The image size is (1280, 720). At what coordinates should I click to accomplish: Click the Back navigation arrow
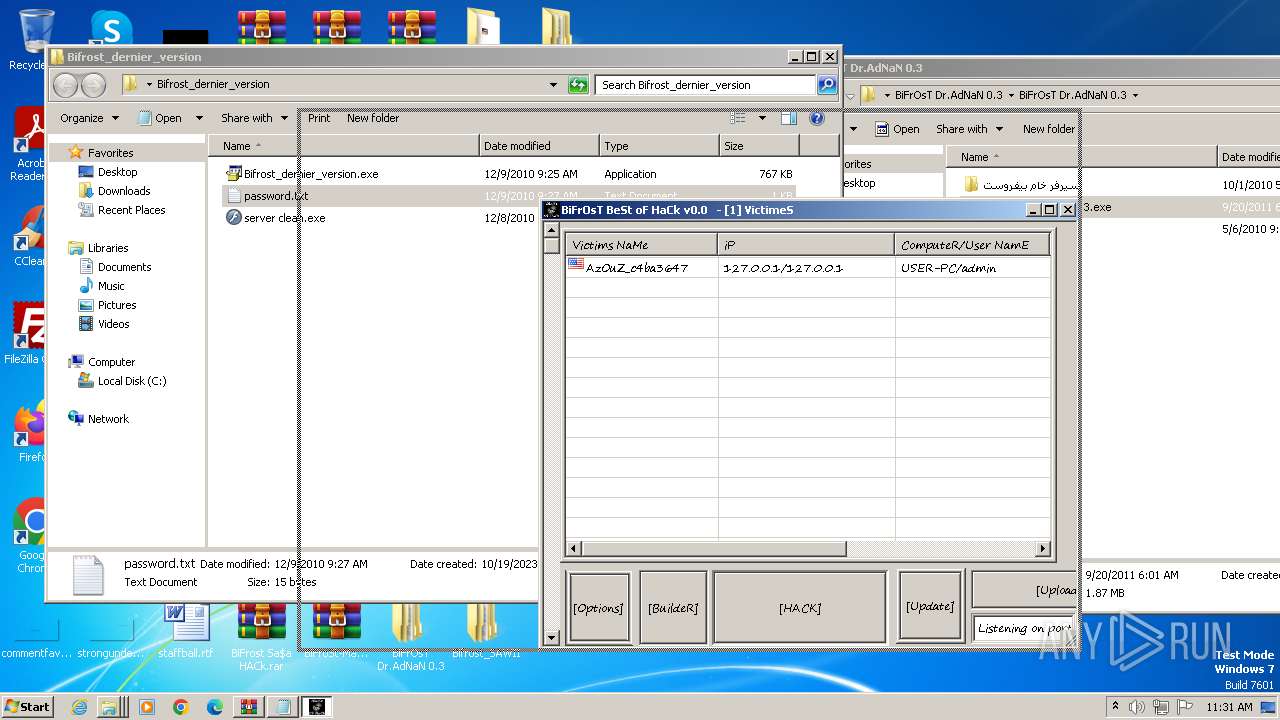[x=66, y=85]
